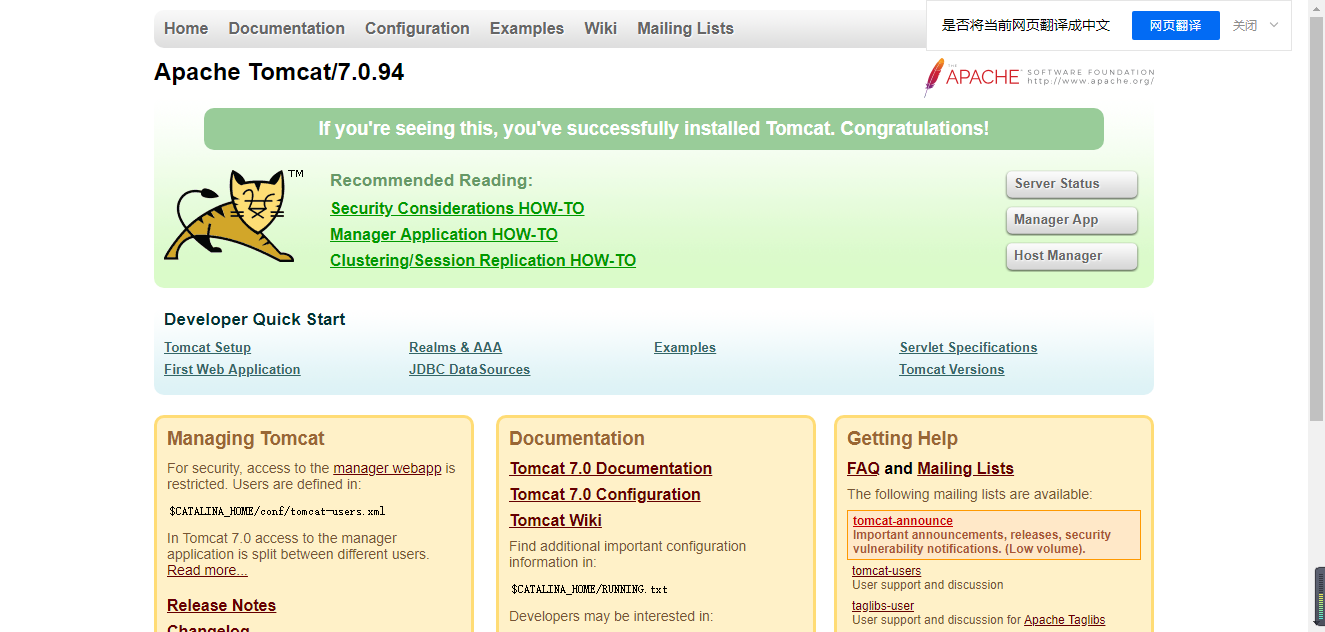Open the Manager App button

click(1072, 220)
